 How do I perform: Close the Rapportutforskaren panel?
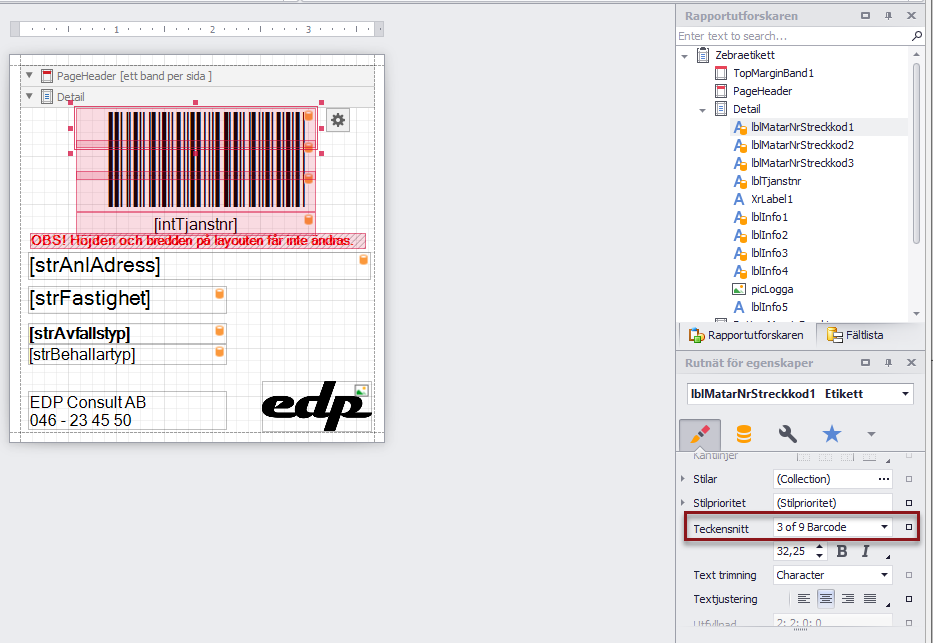click(911, 16)
